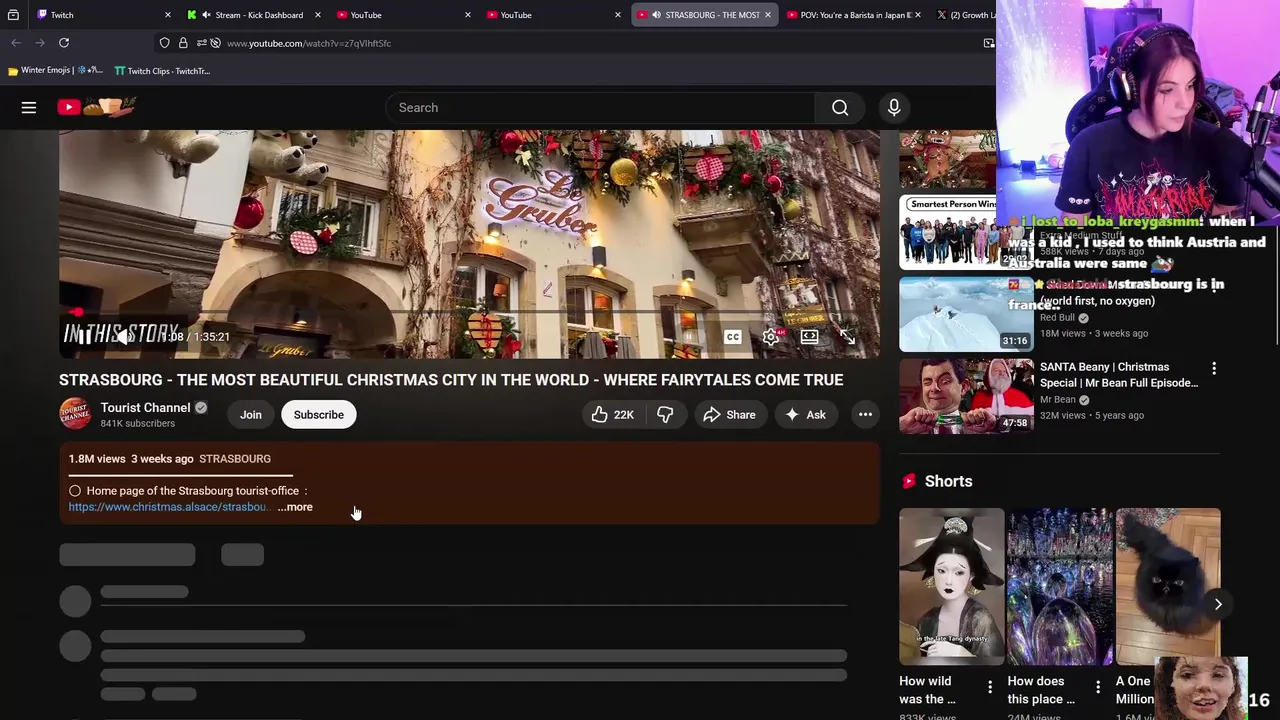Ask about this video
The width and height of the screenshot is (1280, 720).
tap(805, 415)
